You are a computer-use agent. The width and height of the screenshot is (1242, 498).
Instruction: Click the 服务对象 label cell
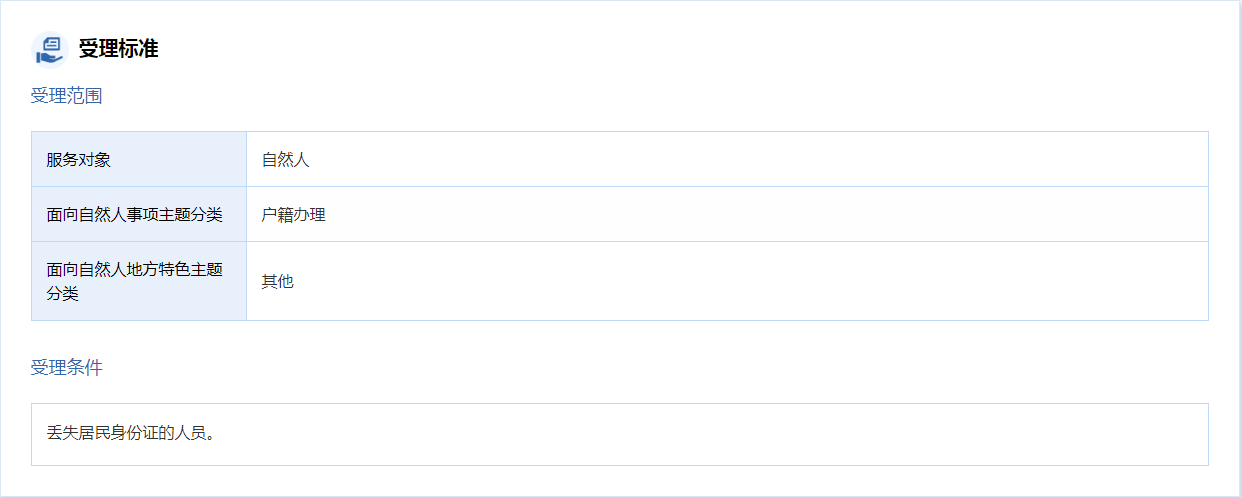click(x=139, y=159)
